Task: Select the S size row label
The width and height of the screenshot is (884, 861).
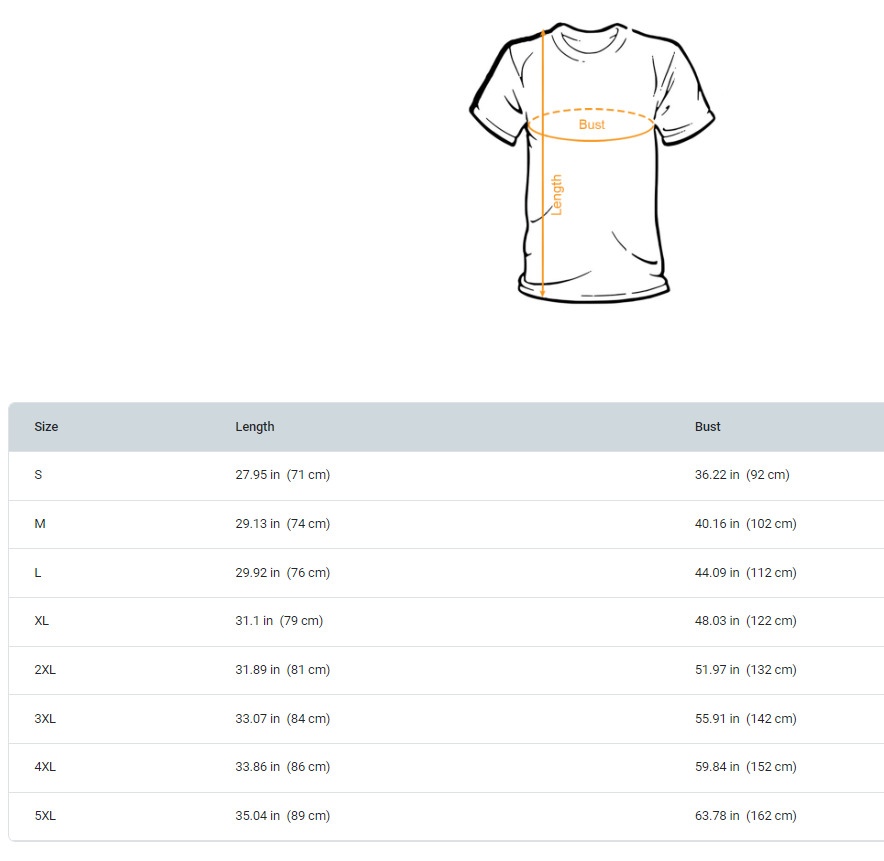Action: tap(39, 475)
